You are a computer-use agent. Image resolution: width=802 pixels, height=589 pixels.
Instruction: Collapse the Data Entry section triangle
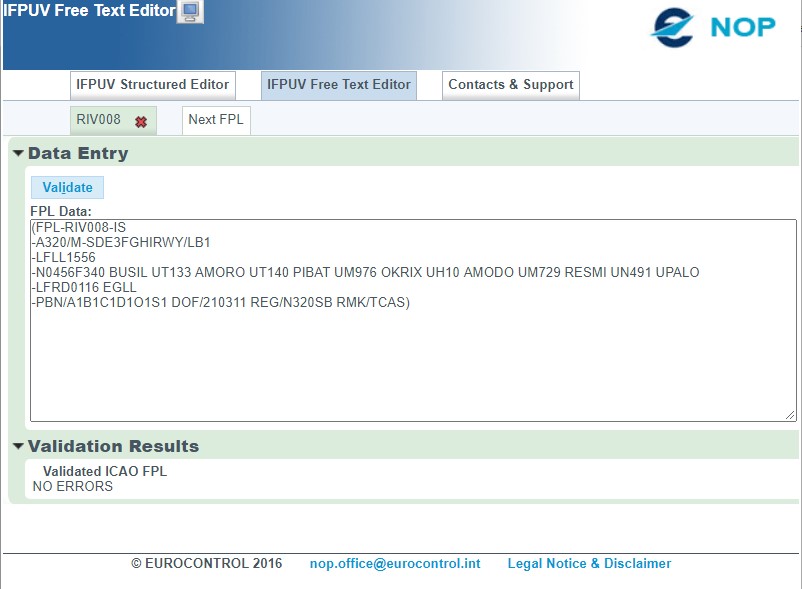pyautogui.click(x=18, y=153)
